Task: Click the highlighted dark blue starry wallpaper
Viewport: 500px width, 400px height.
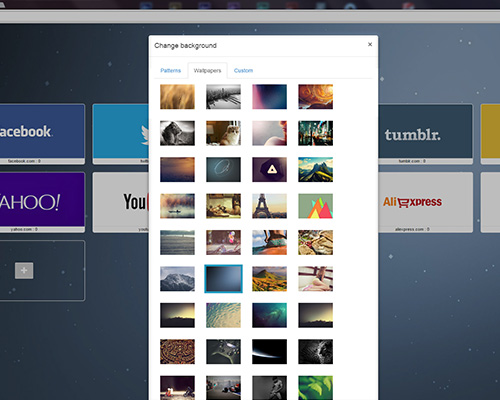Action: pyautogui.click(x=223, y=279)
